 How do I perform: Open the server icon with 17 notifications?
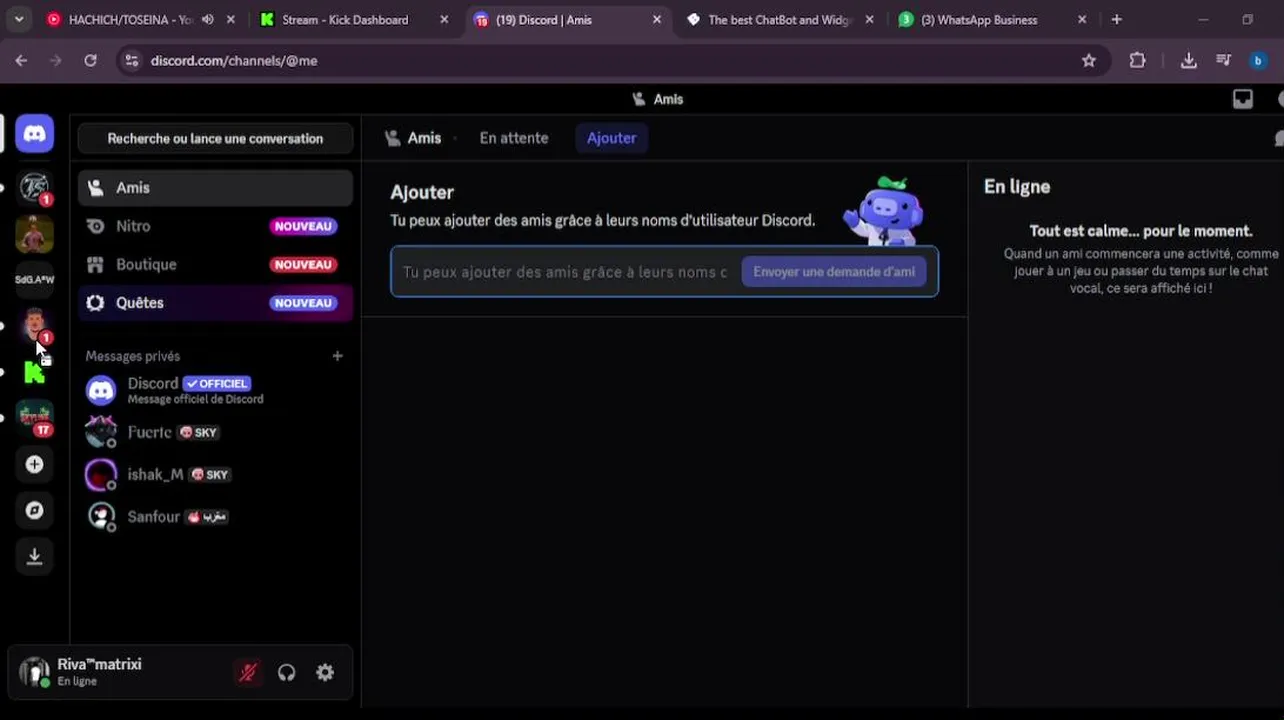[x=34, y=418]
